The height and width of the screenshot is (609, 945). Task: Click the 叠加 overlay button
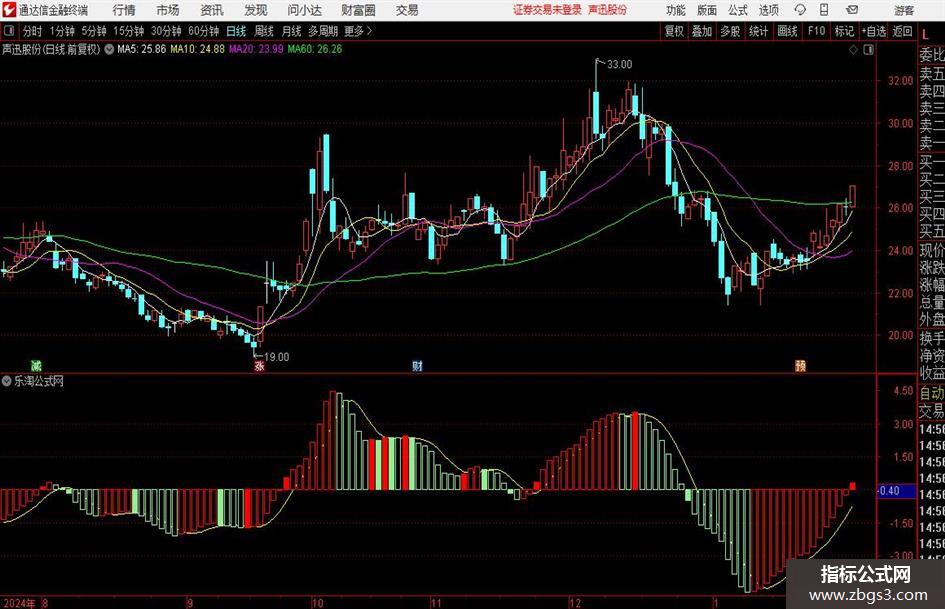[702, 31]
